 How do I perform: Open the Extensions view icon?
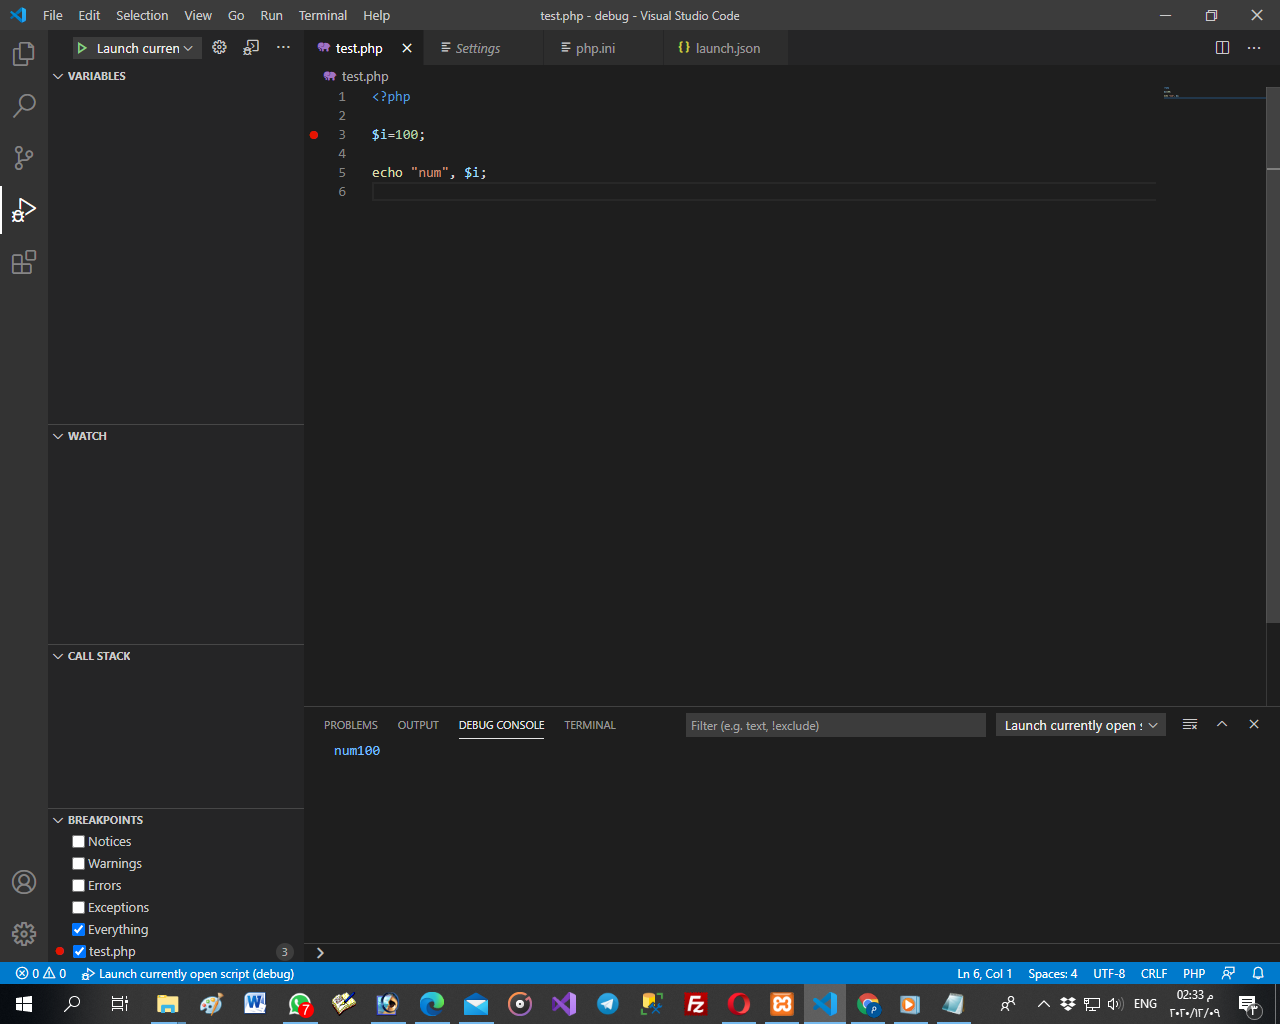coord(24,262)
